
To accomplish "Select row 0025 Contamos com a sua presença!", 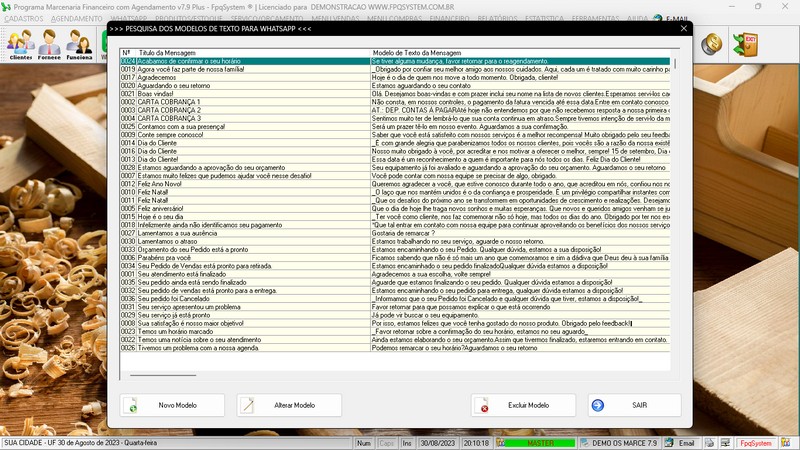I will [x=395, y=127].
